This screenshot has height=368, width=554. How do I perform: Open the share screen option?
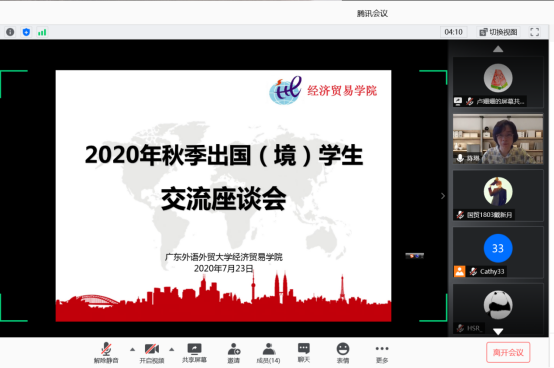point(194,352)
